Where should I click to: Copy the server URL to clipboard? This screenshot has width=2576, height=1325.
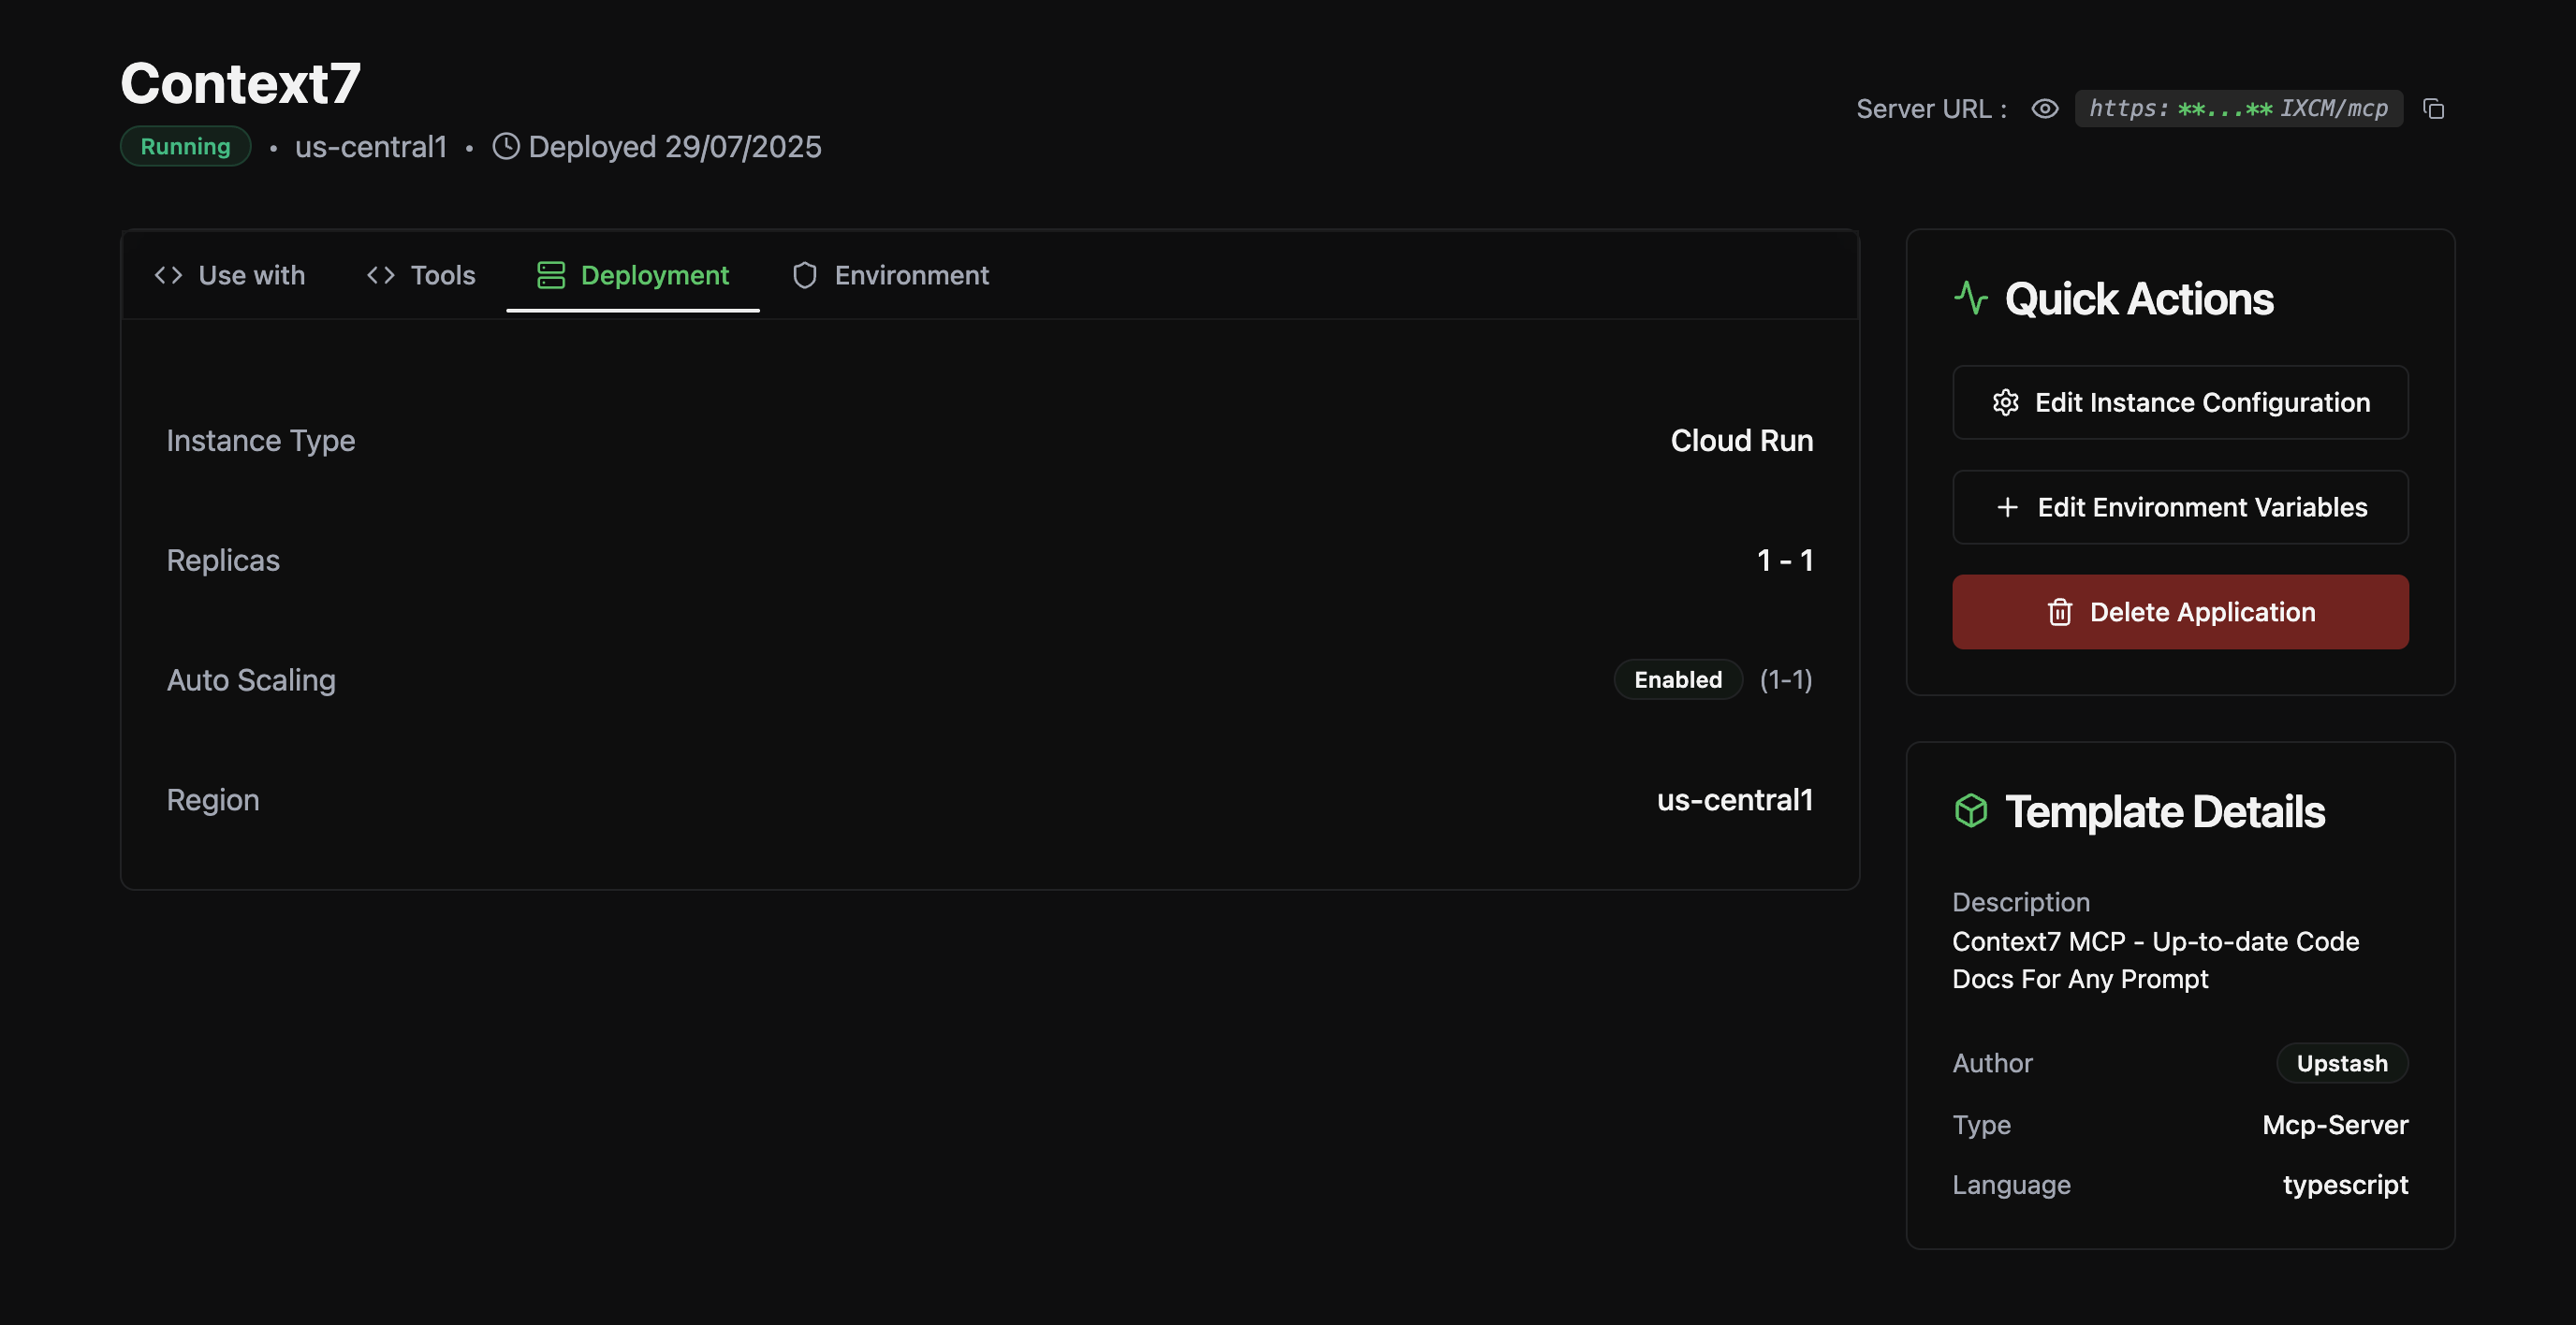(2433, 108)
